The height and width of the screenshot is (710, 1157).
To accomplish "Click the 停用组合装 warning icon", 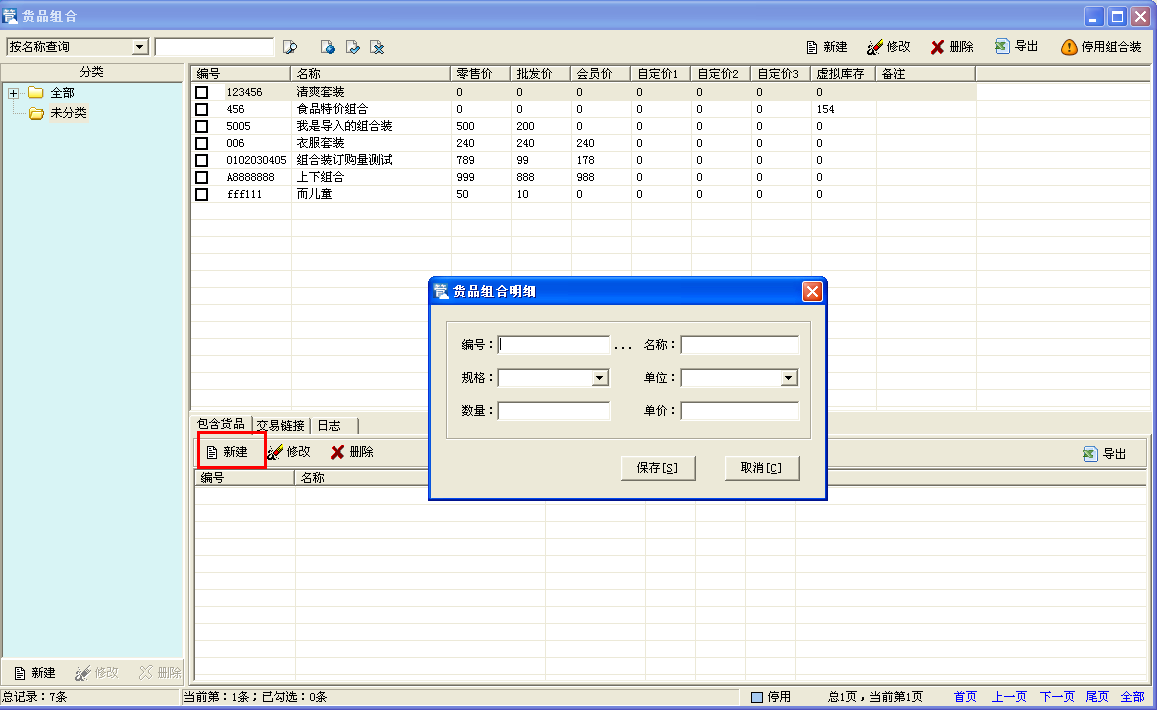I will point(1096,46).
